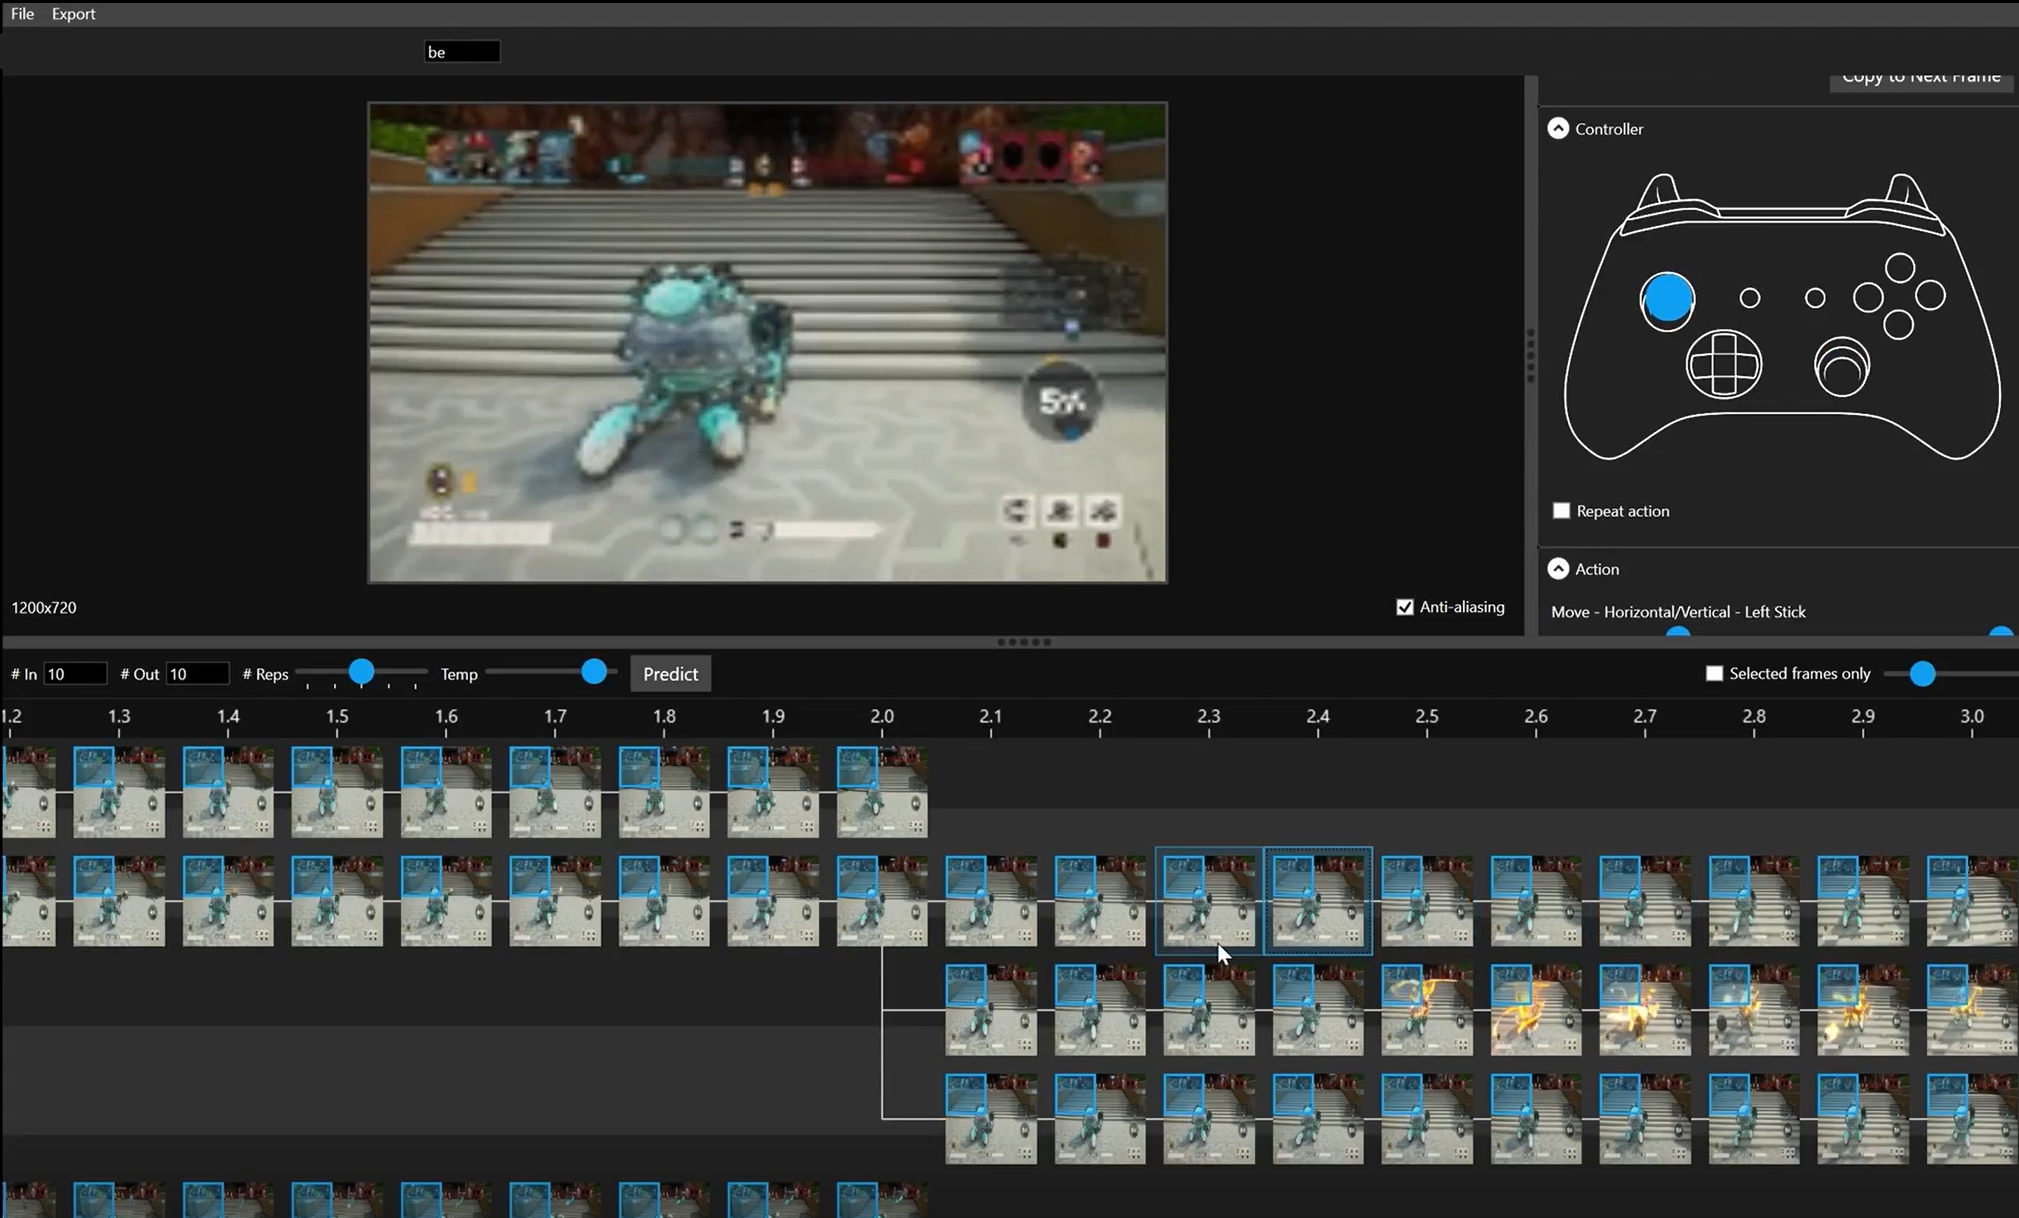The width and height of the screenshot is (2019, 1218).
Task: Click the bottom face button on the controller
Action: point(1898,324)
